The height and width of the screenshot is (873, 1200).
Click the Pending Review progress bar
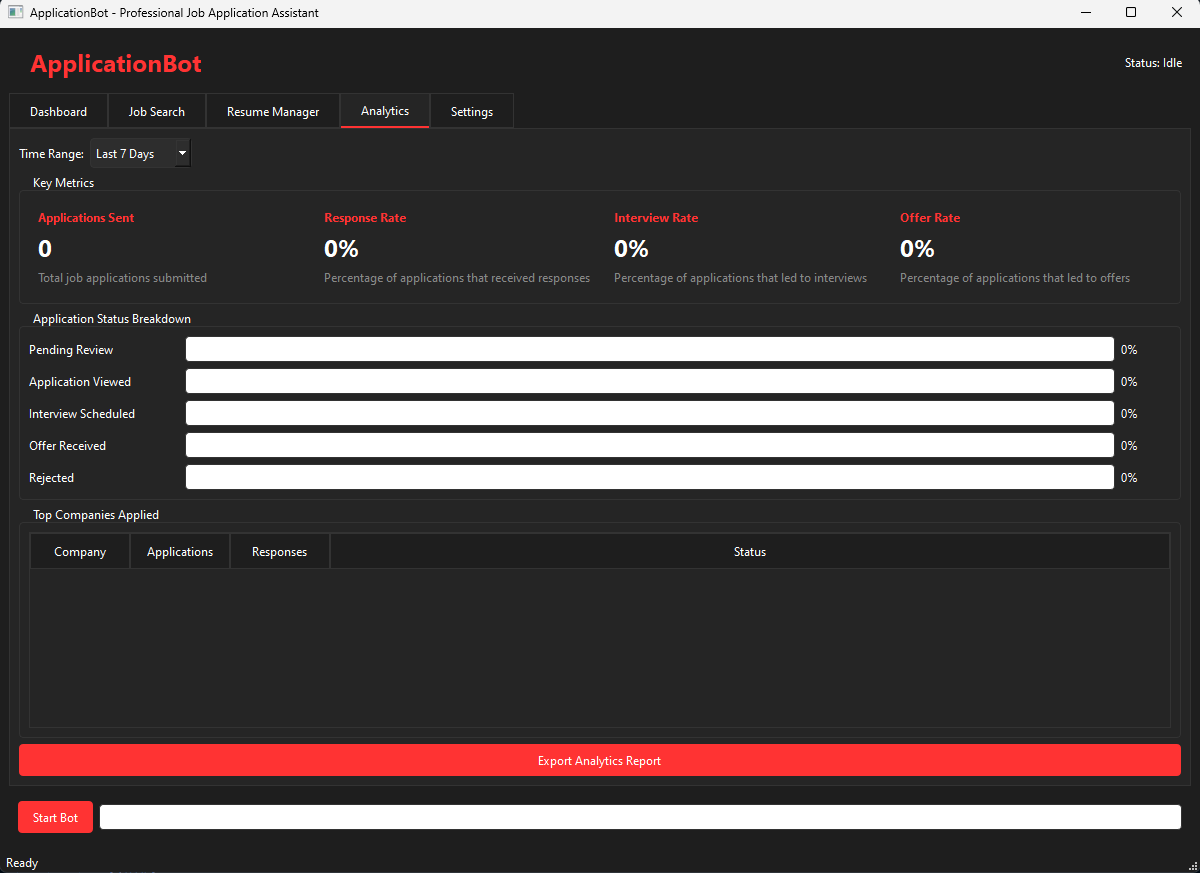click(x=650, y=349)
